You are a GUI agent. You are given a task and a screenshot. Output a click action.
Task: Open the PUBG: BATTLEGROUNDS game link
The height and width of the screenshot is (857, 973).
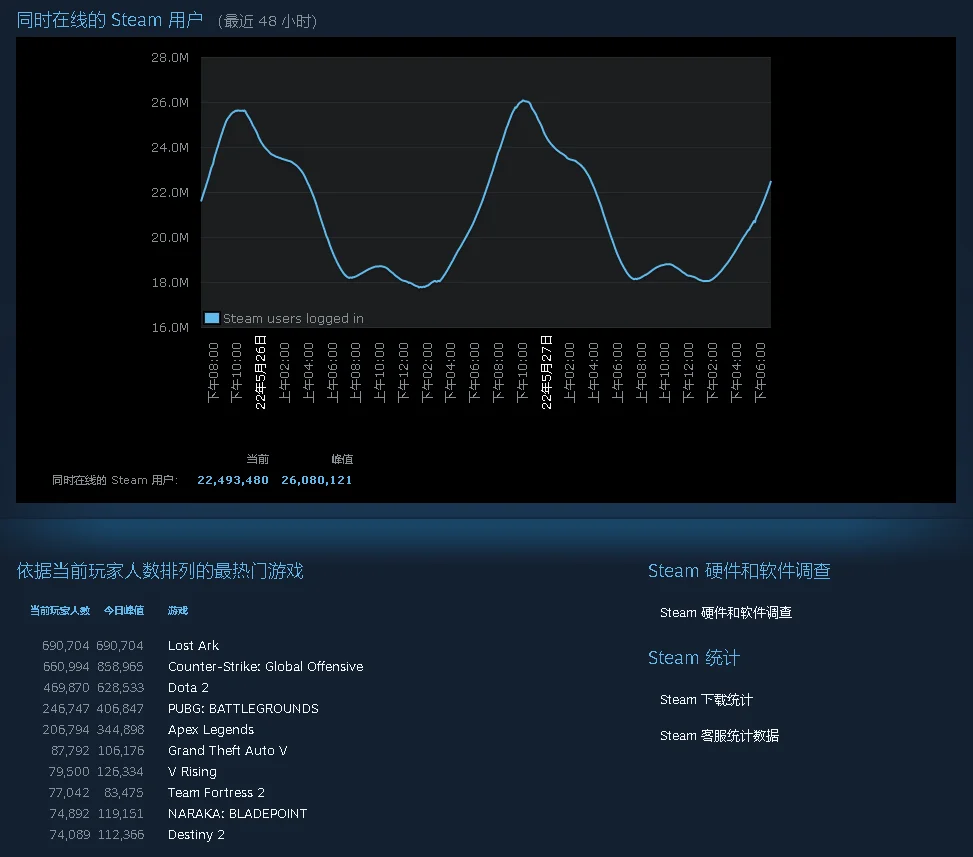tap(243, 709)
